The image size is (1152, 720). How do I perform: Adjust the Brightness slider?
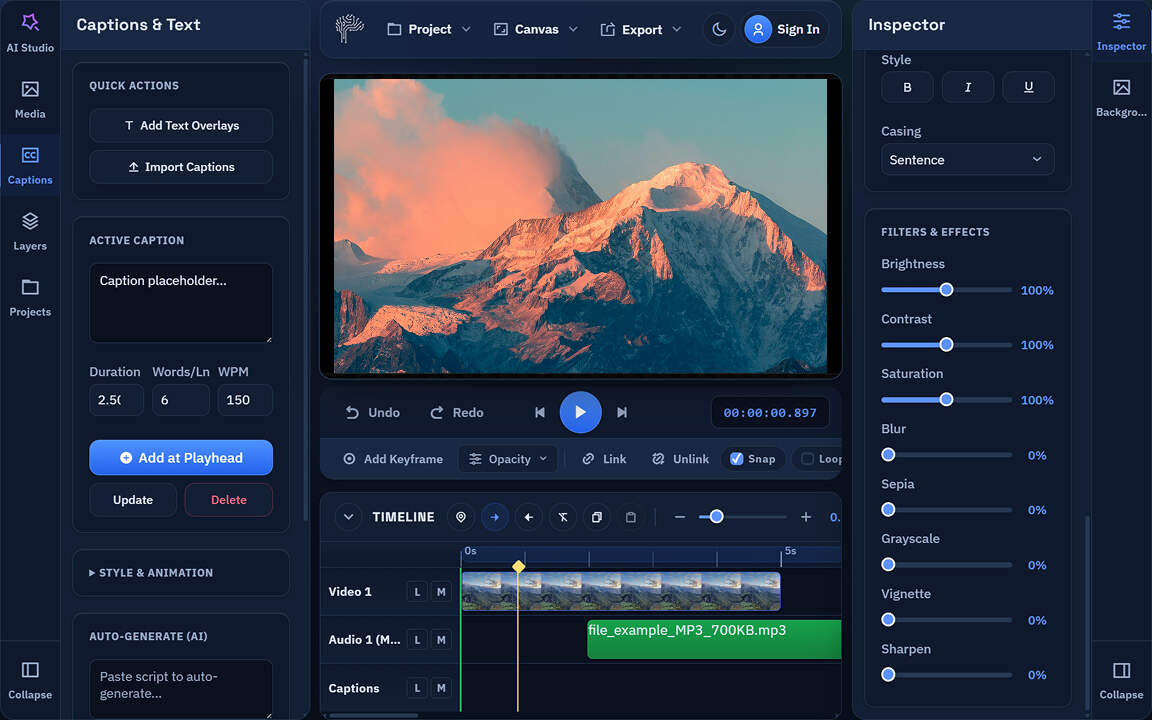946,290
